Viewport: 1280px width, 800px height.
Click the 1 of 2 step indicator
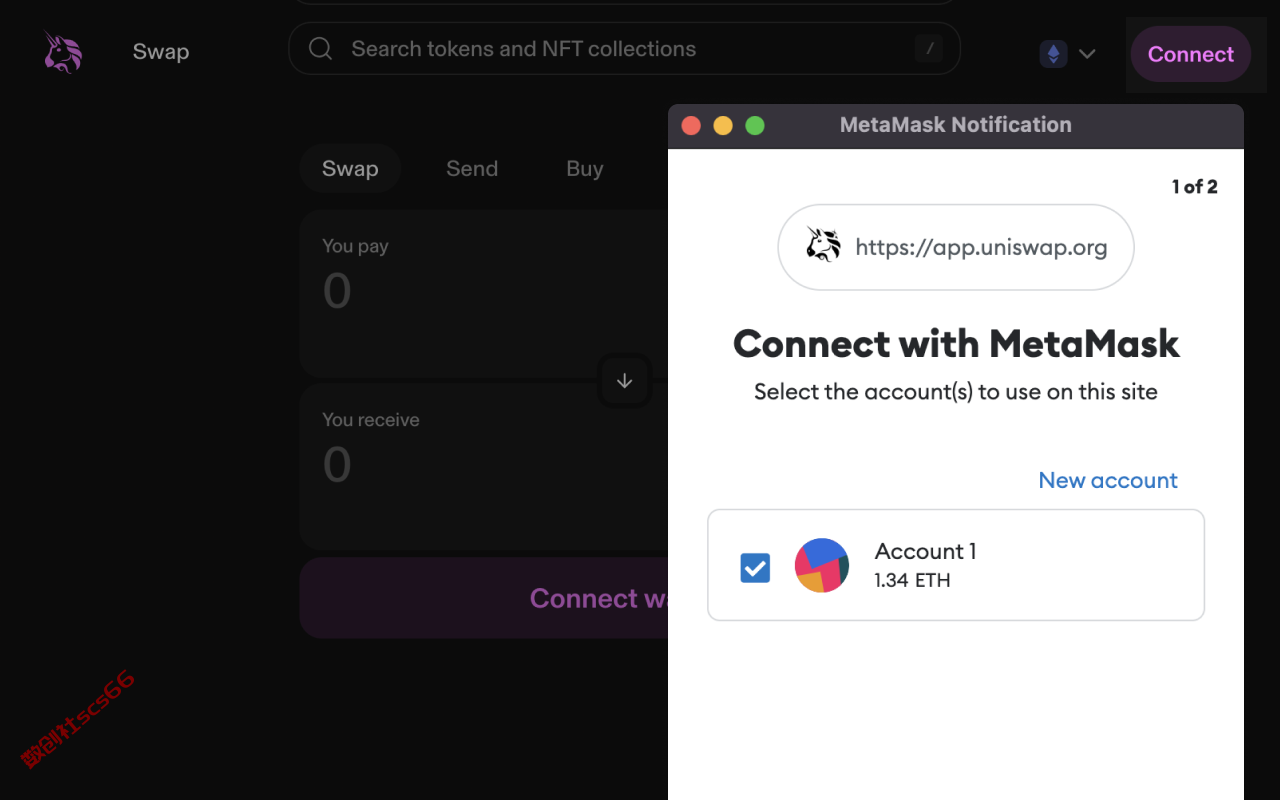(1195, 187)
